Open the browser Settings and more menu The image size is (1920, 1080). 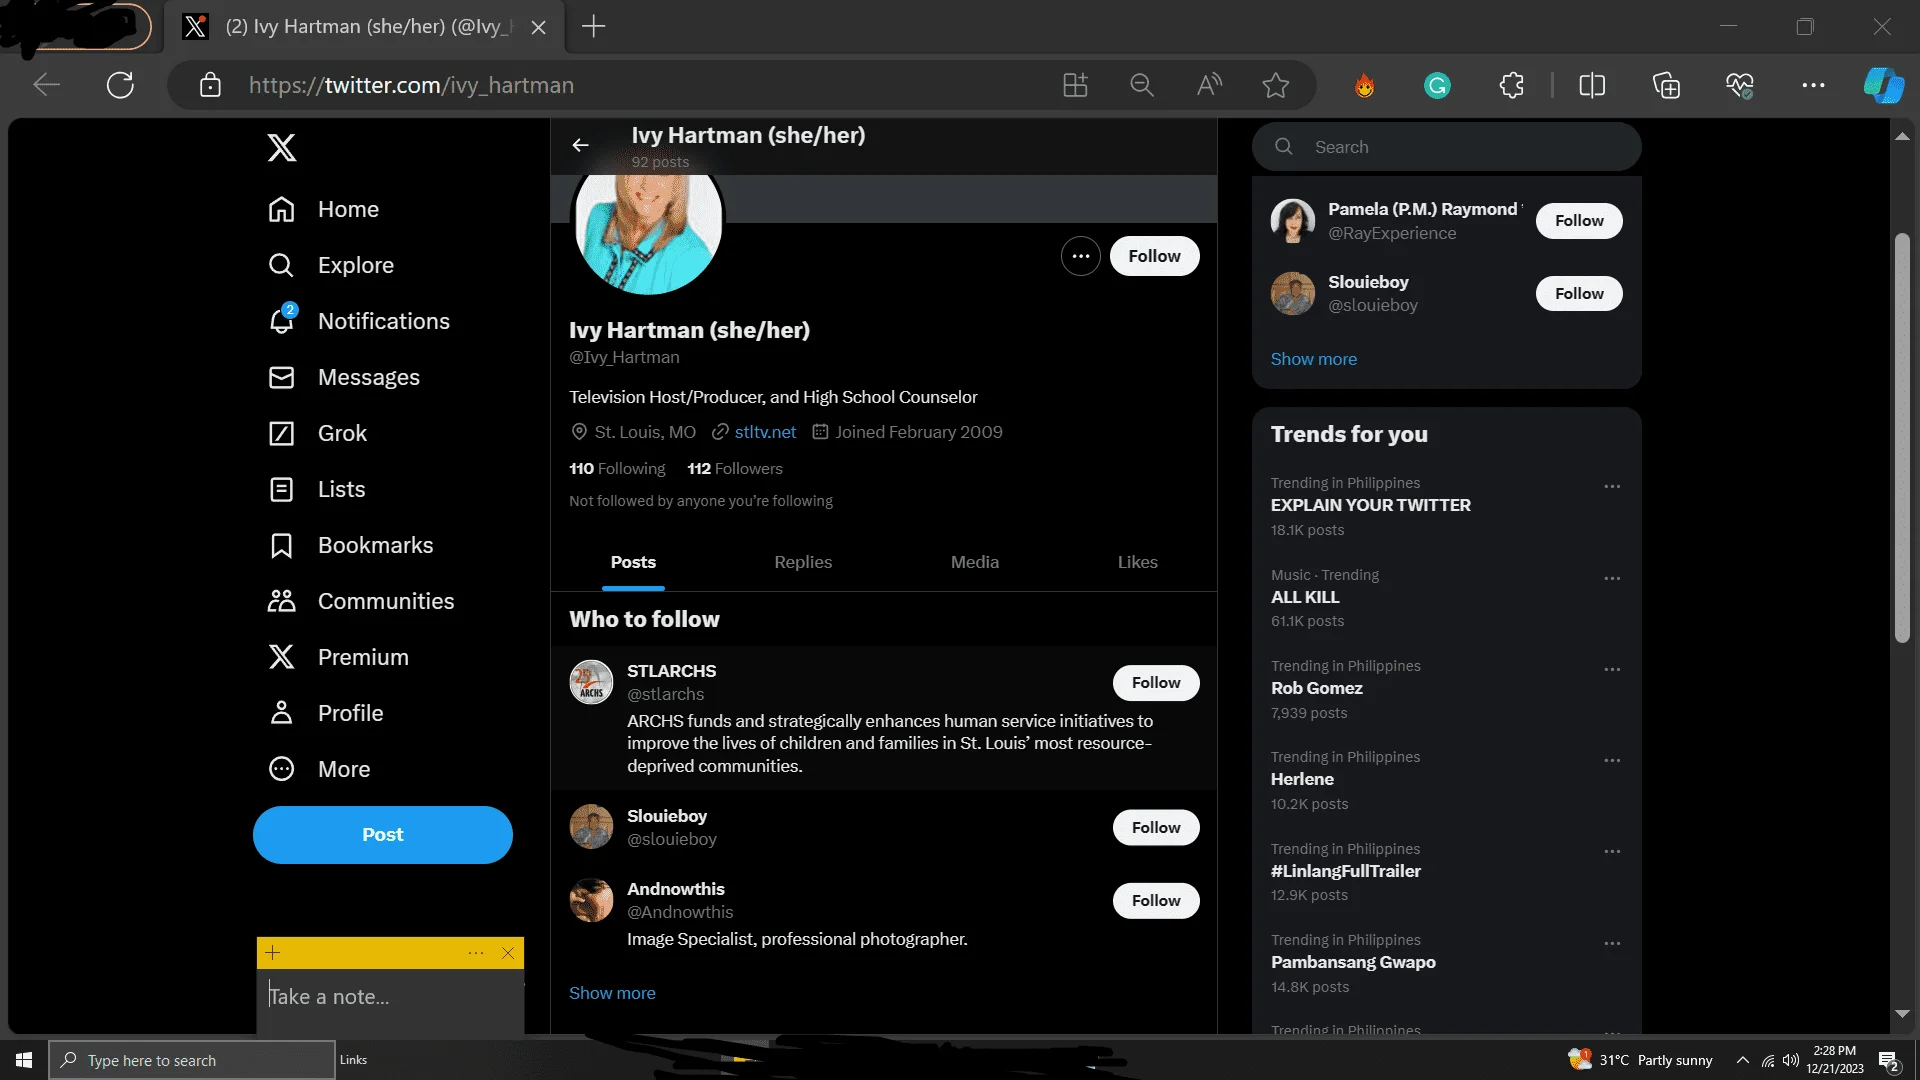coord(1813,85)
